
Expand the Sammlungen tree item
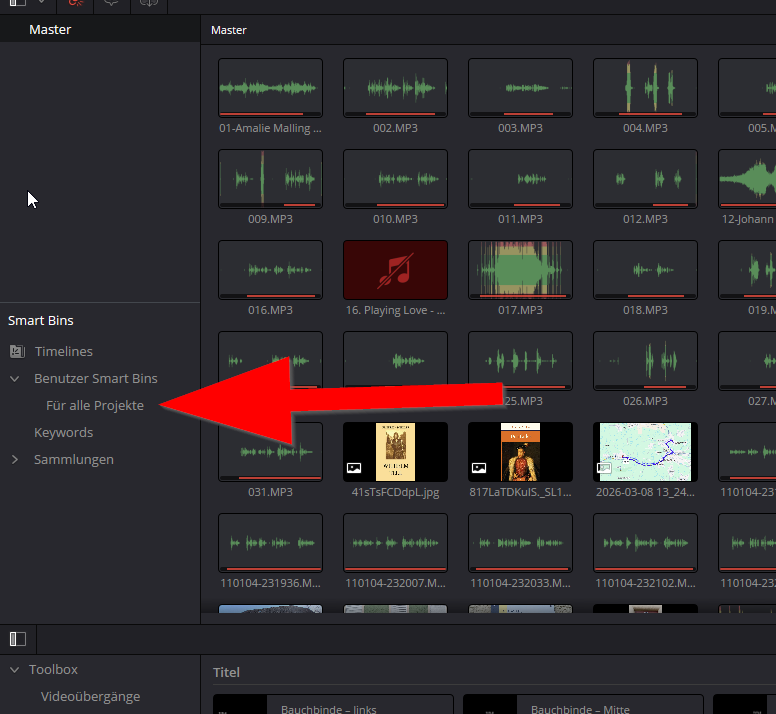pos(15,460)
